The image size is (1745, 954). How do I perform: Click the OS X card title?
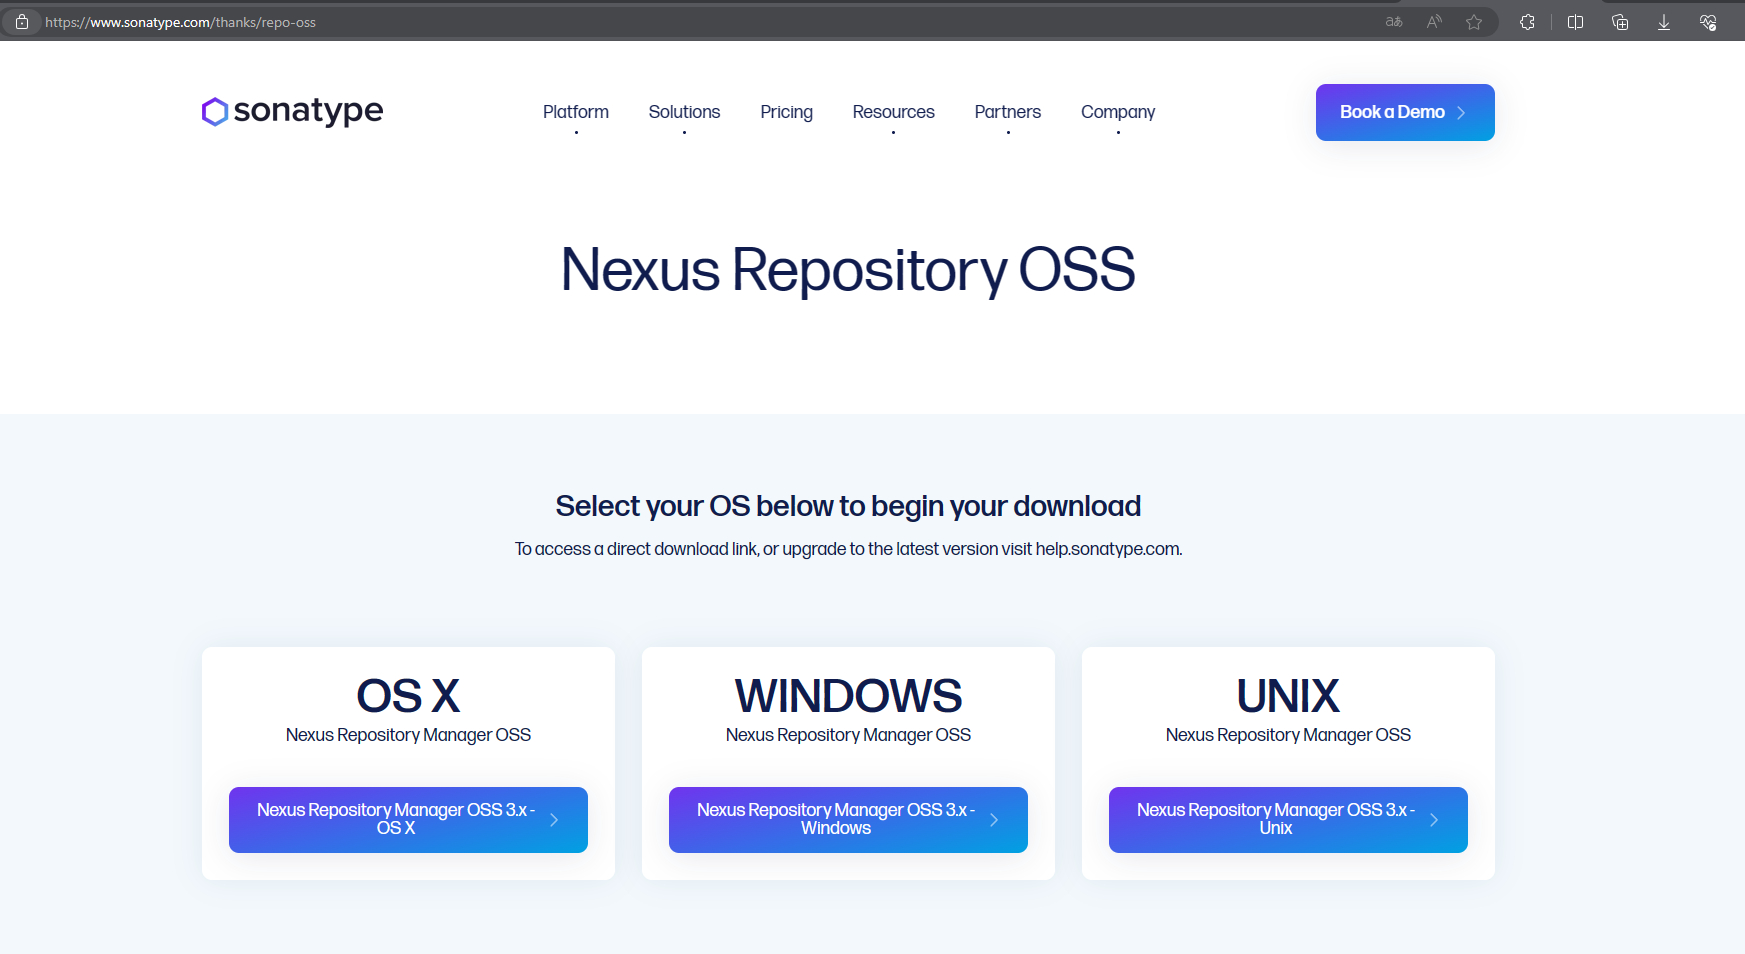408,696
